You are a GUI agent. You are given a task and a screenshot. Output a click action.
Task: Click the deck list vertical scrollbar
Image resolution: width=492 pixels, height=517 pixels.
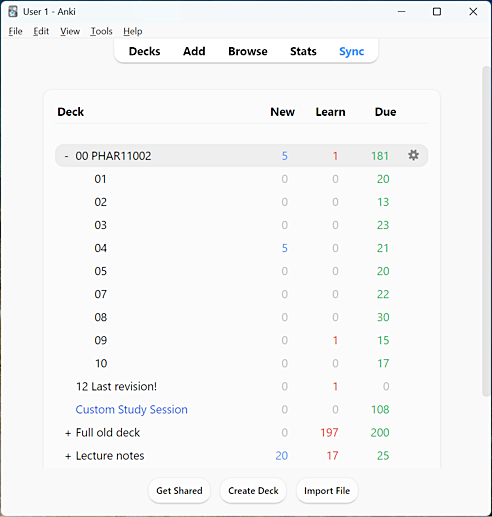point(486,231)
